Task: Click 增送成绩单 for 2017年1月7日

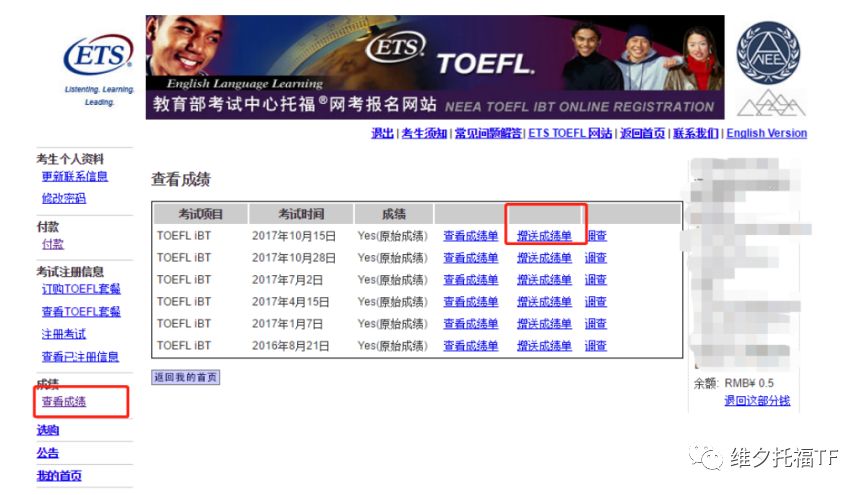Action: [544, 324]
